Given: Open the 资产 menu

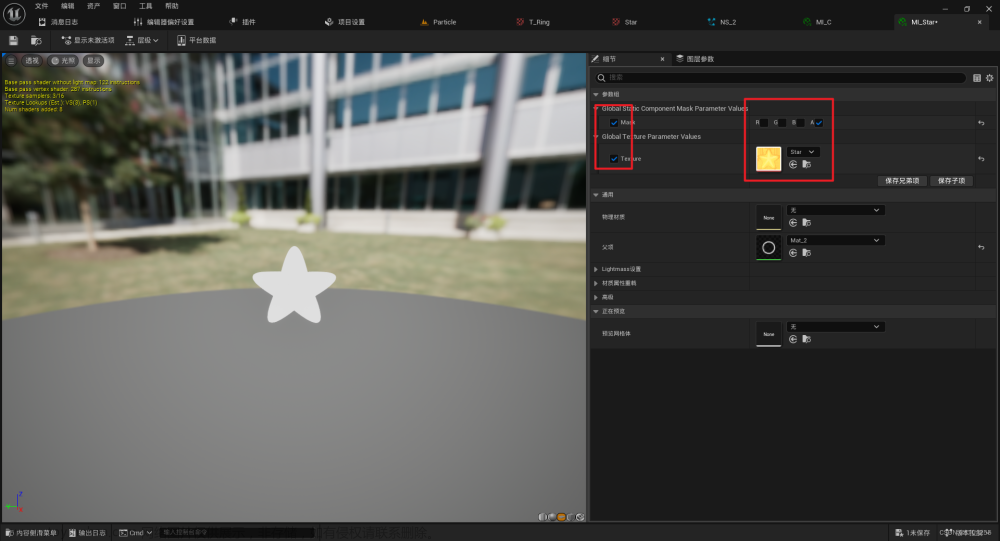Looking at the screenshot, I should click(94, 6).
